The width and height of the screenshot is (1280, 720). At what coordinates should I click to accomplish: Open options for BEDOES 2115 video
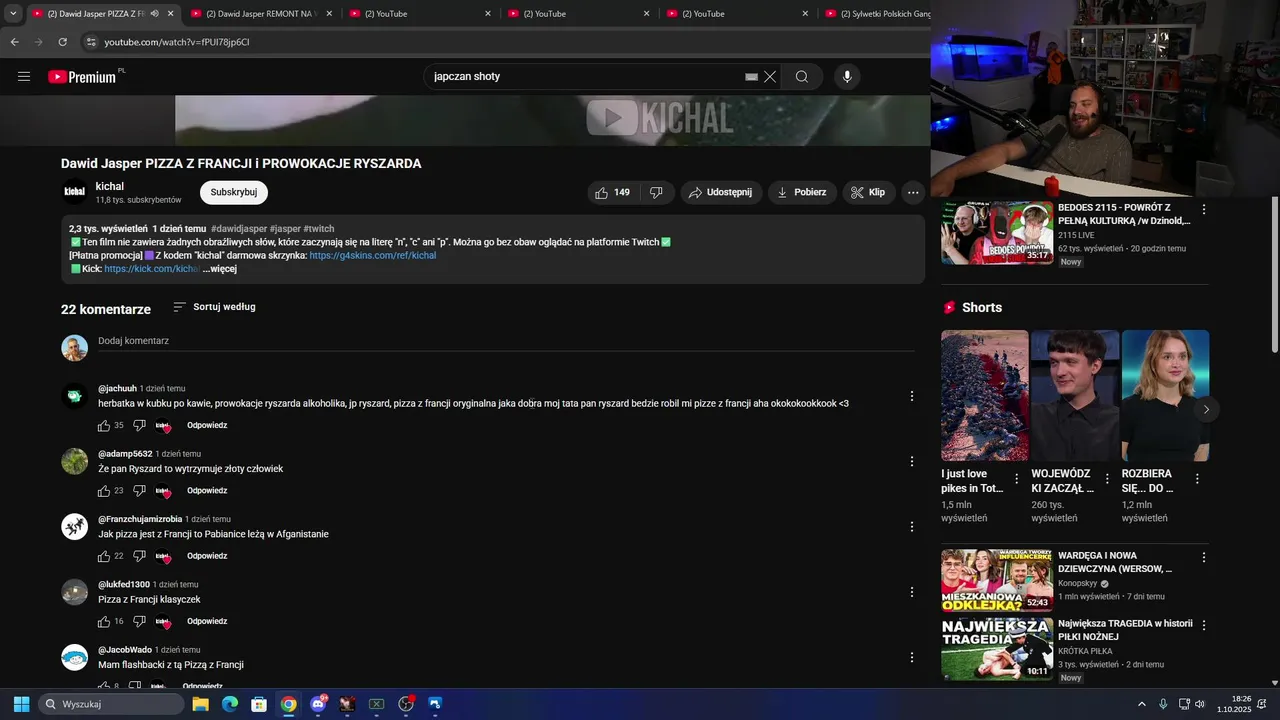pos(1204,210)
